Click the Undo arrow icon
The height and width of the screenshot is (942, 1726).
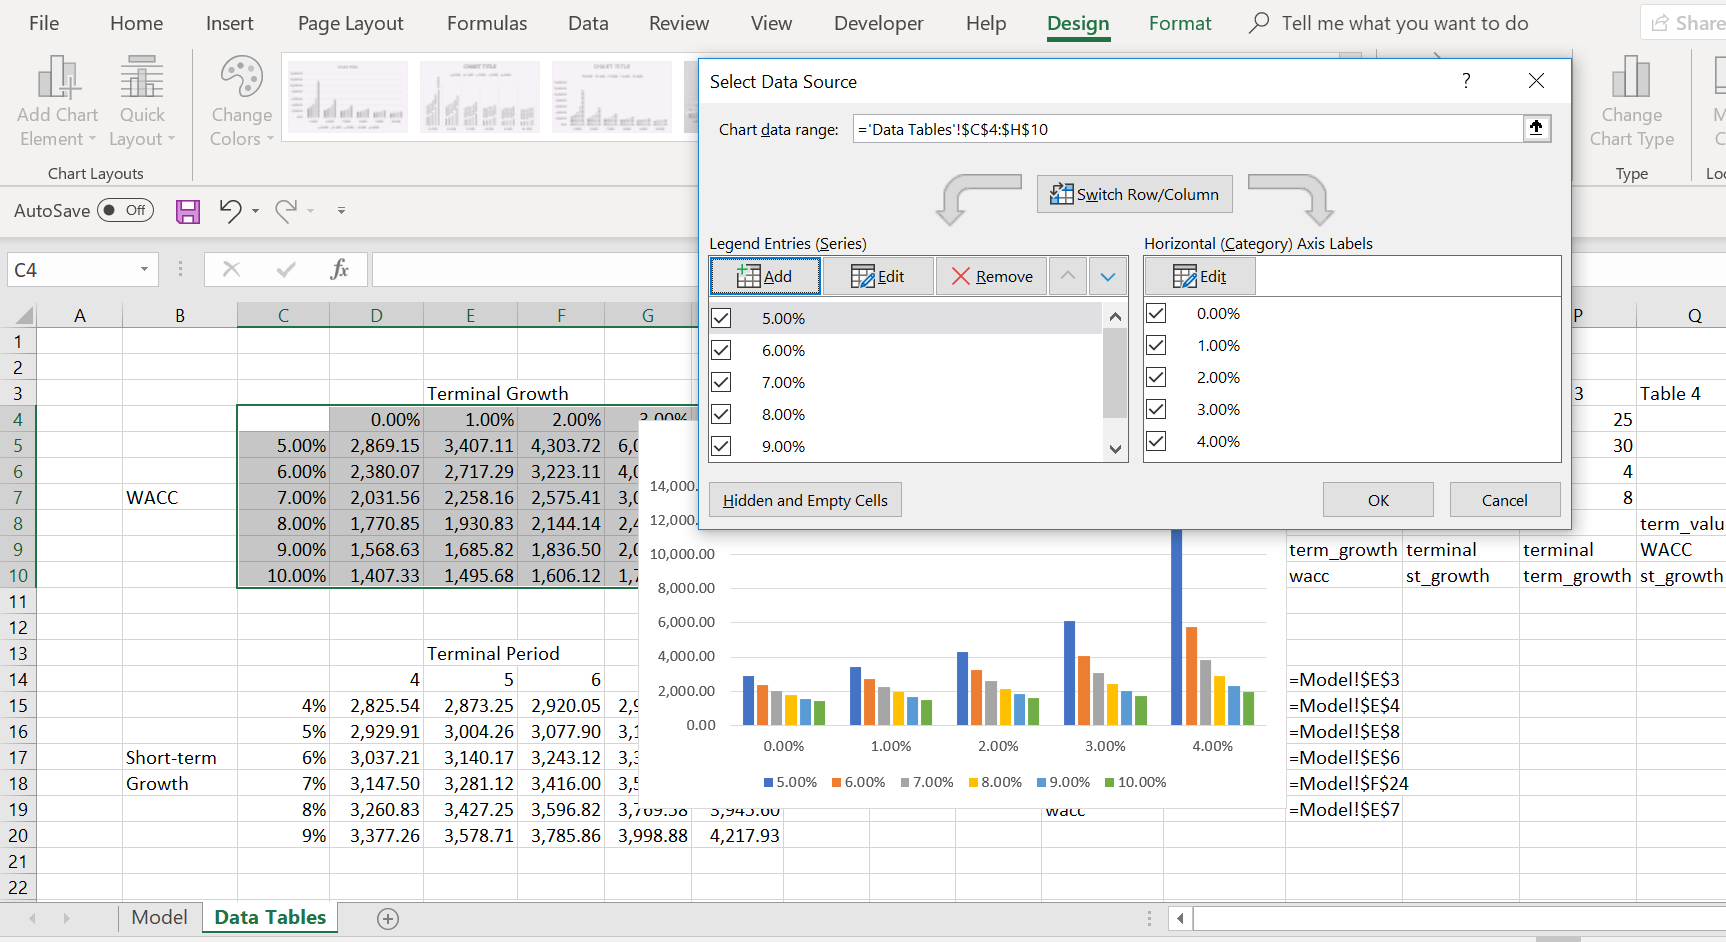[x=230, y=210]
